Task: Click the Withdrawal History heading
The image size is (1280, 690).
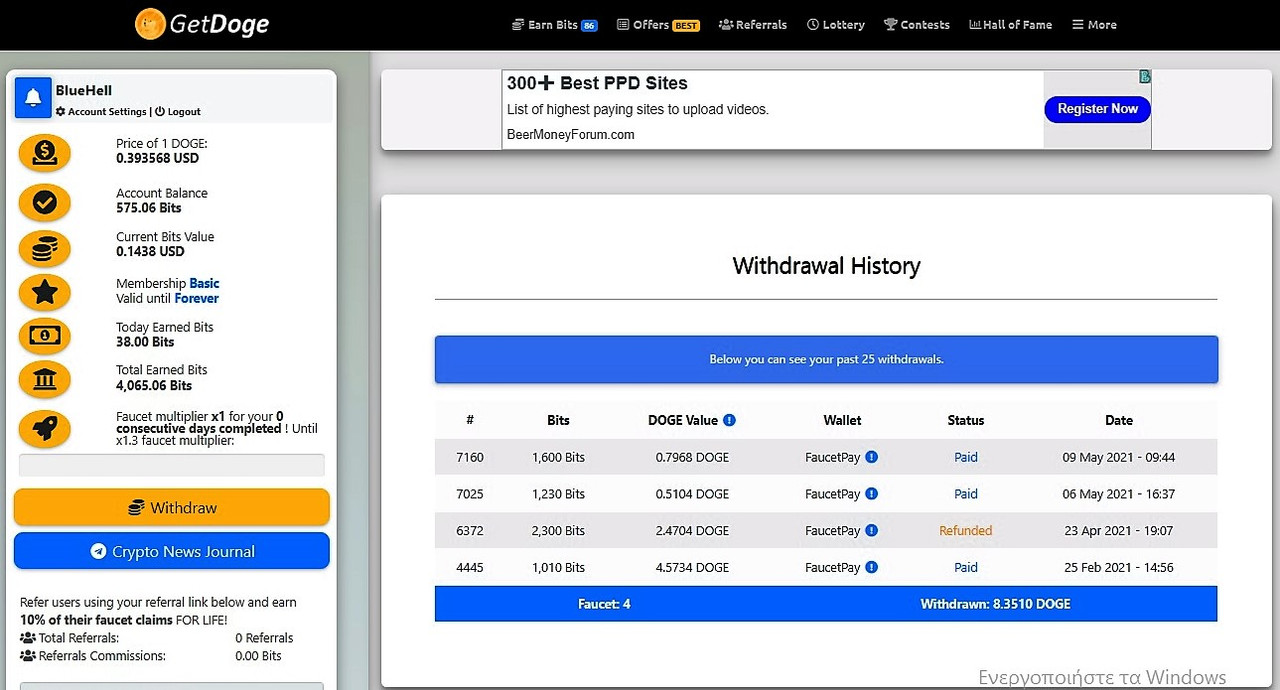Action: point(826,266)
